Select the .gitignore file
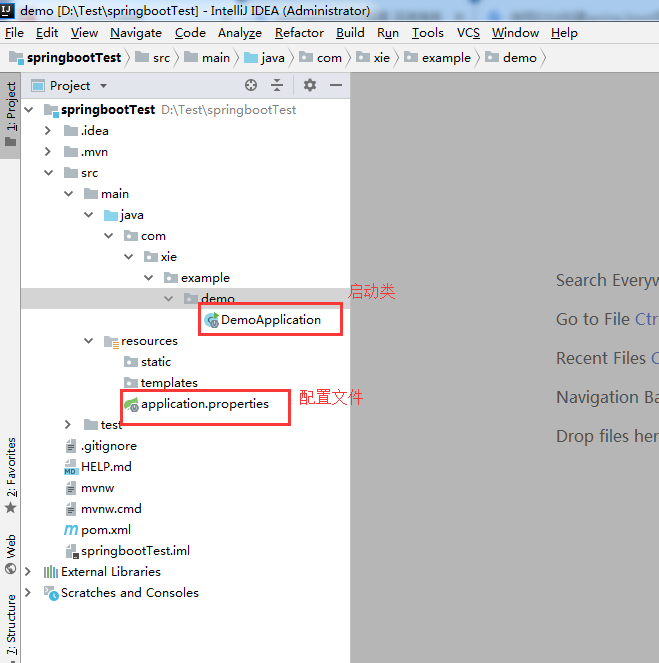 pos(109,446)
